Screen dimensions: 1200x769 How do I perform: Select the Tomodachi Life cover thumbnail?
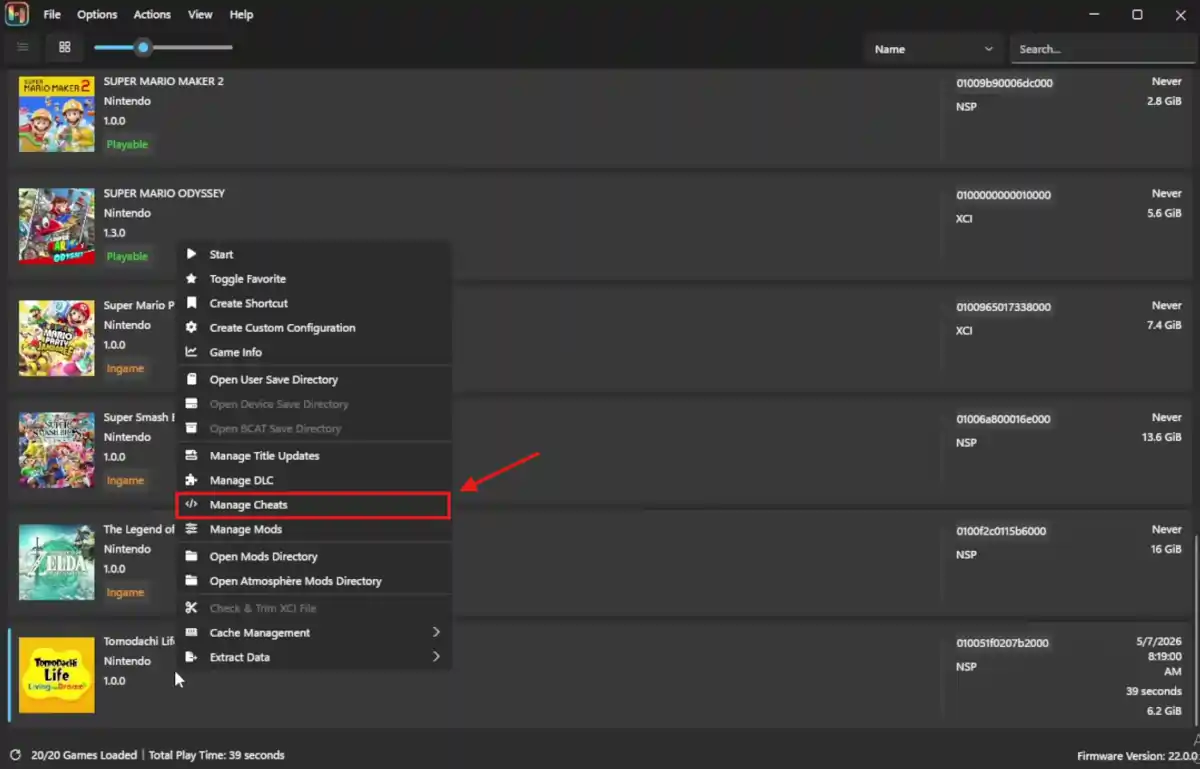coord(57,674)
